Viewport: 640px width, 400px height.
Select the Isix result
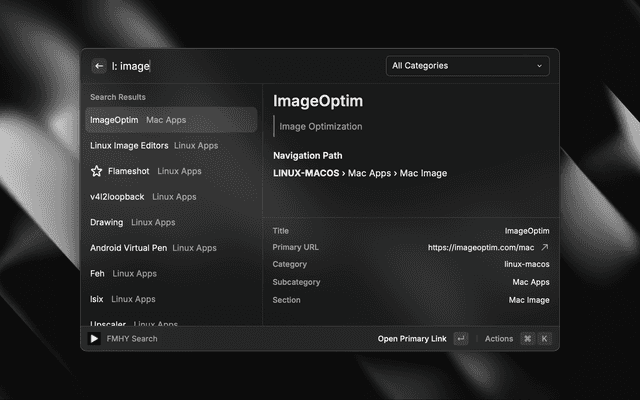[x=171, y=299]
